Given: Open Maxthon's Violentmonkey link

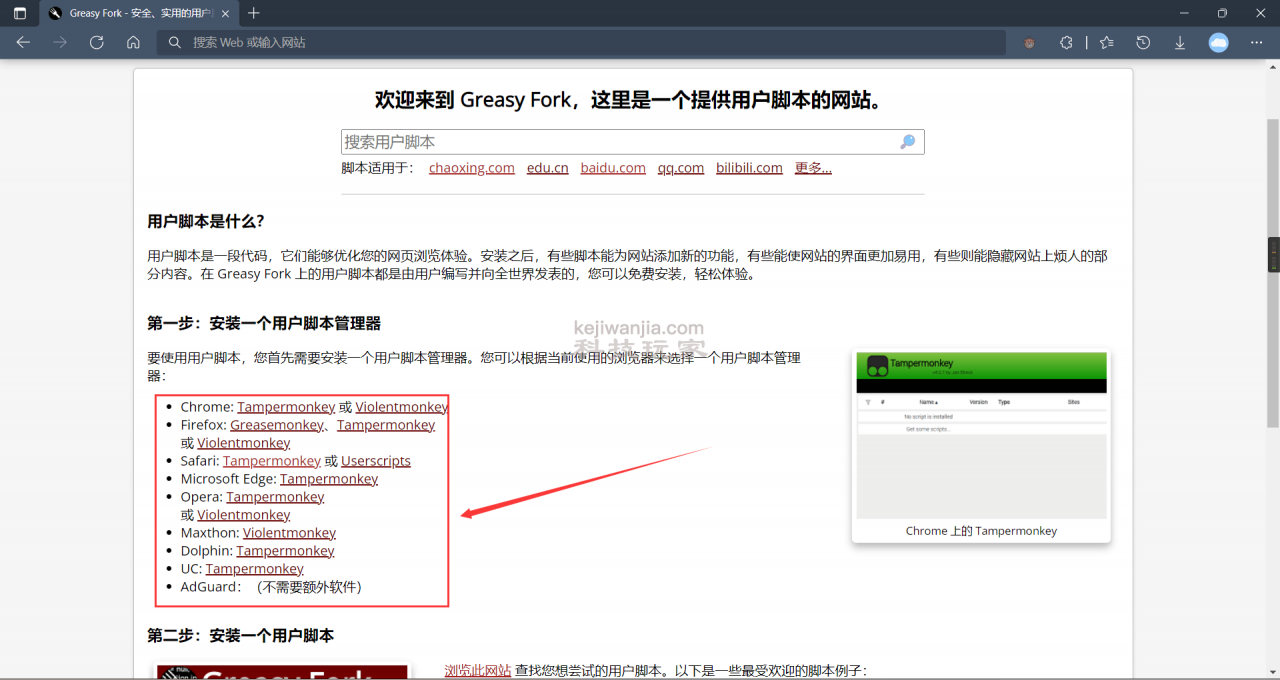Looking at the screenshot, I should coord(289,533).
